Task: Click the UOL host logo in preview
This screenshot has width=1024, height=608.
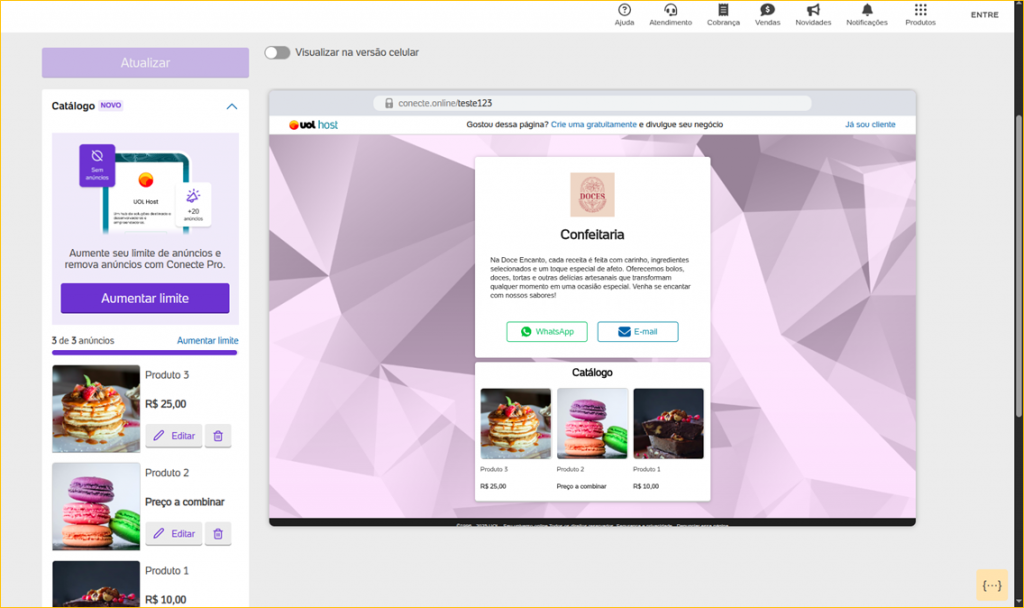Action: click(x=313, y=125)
